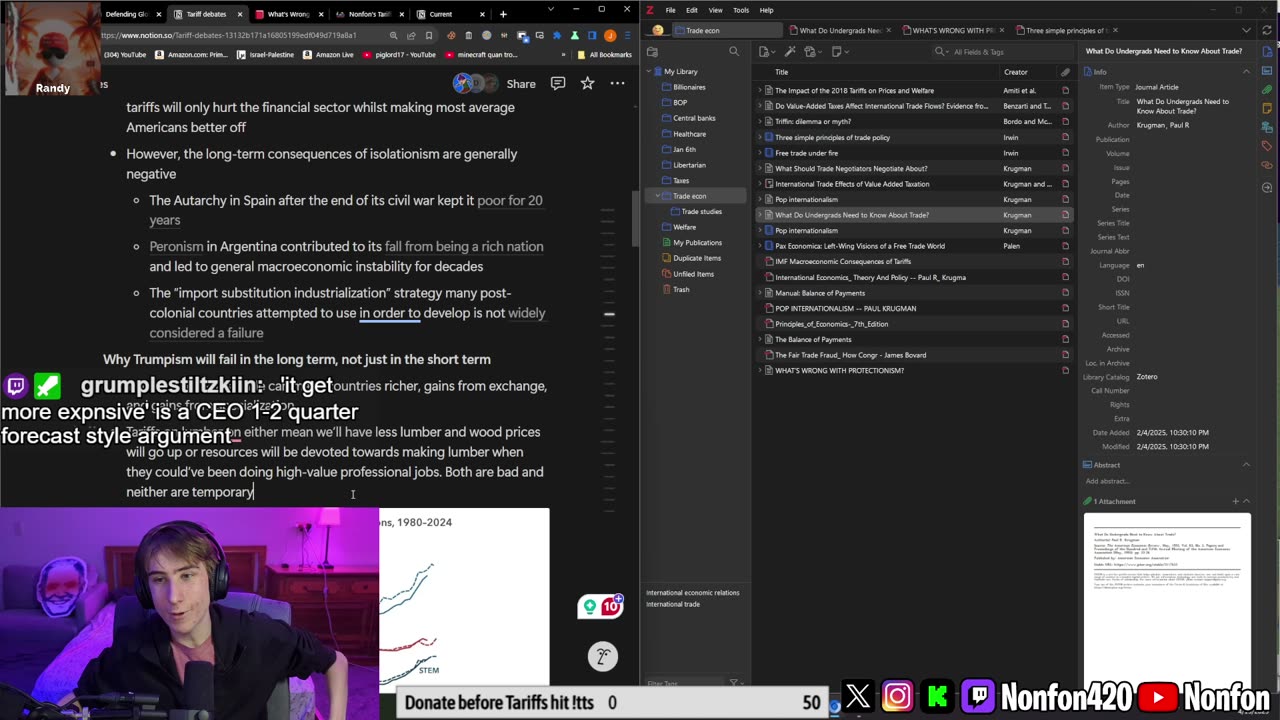Collapse the Attachment section chevron
1280x720 pixels.
click(x=1248, y=501)
